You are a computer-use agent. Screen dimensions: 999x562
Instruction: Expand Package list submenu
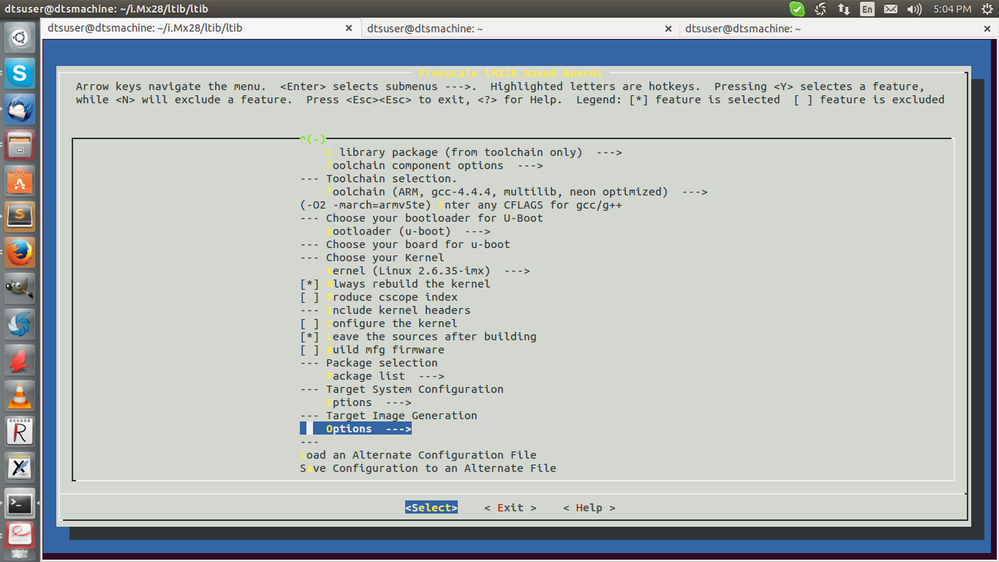385,377
